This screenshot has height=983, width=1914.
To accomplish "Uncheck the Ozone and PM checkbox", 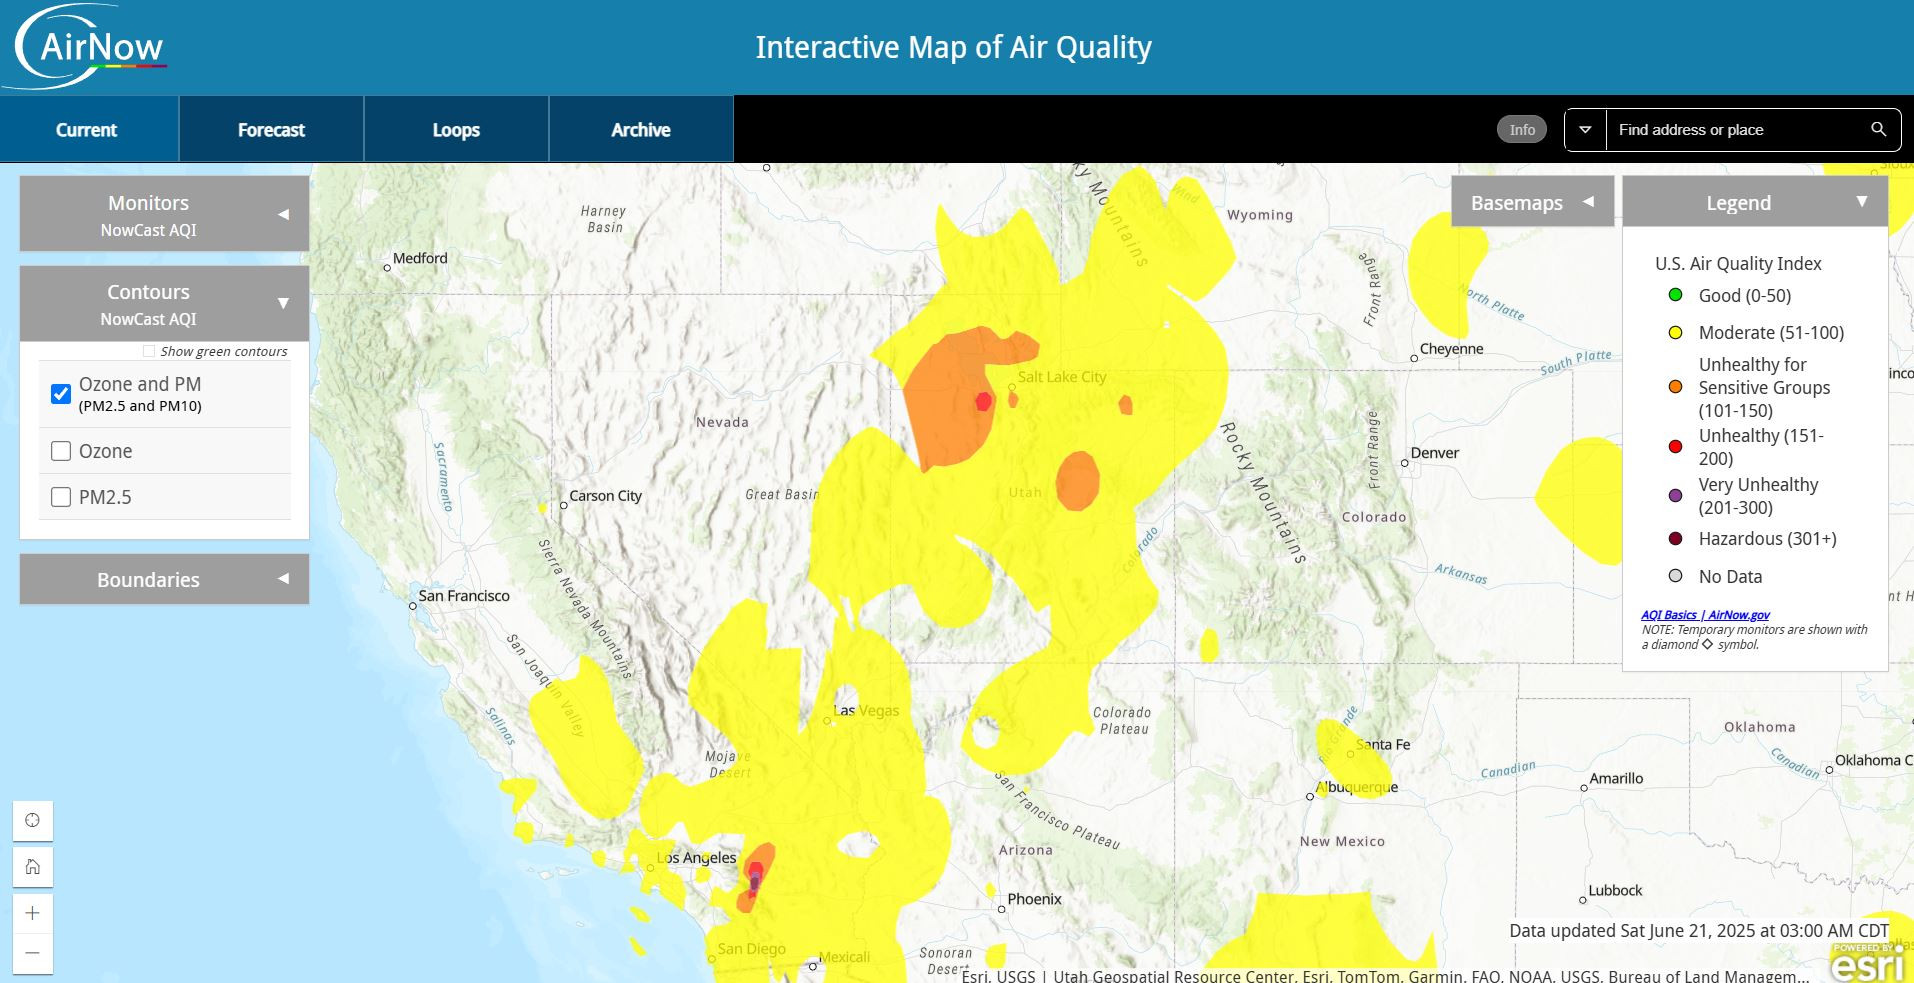I will [x=61, y=394].
